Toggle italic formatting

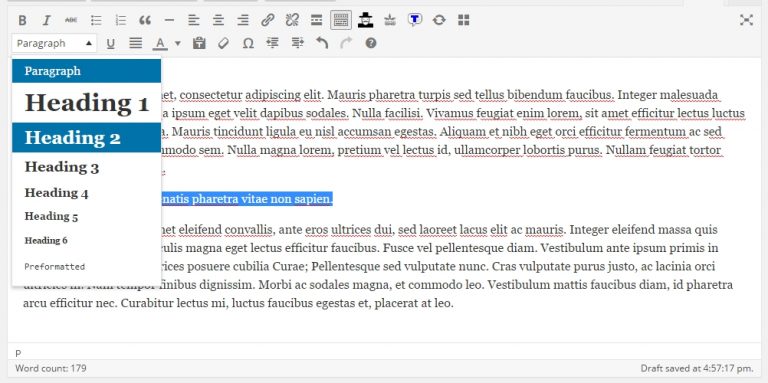click(47, 20)
